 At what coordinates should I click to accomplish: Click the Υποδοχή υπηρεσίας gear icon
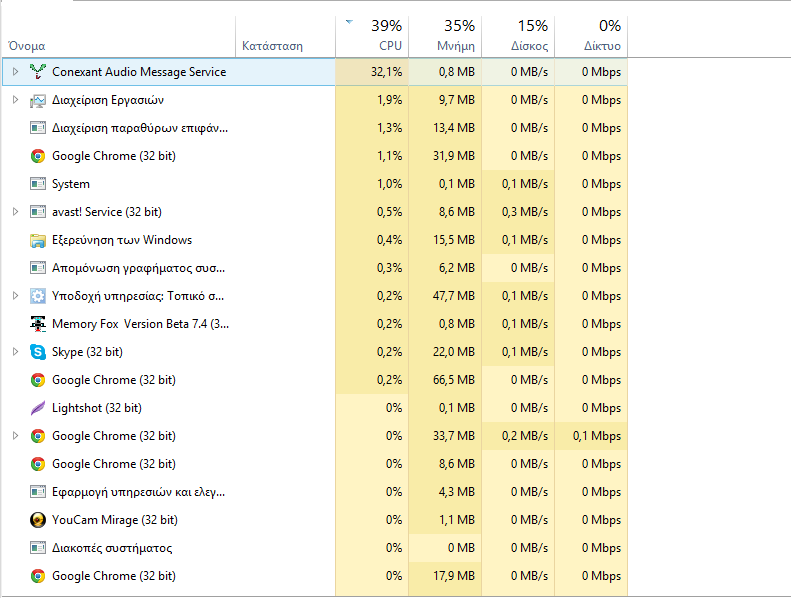point(38,296)
